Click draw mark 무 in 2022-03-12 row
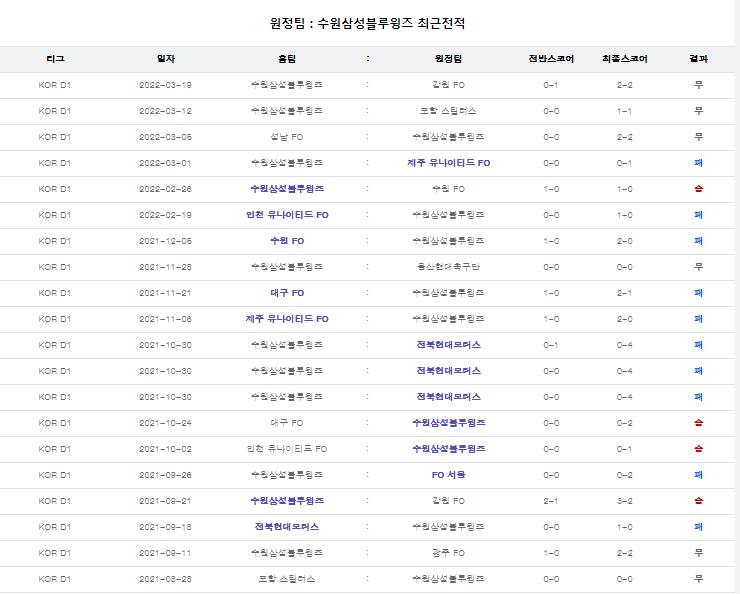The height and width of the screenshot is (594, 740). 698,111
